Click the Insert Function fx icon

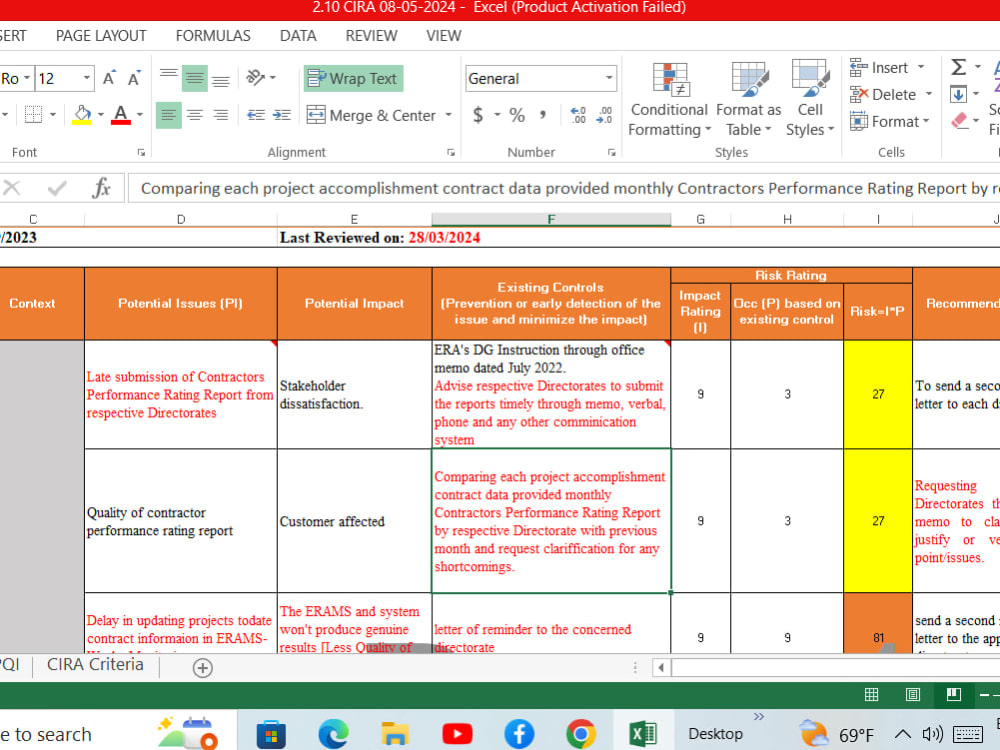pyautogui.click(x=101, y=188)
